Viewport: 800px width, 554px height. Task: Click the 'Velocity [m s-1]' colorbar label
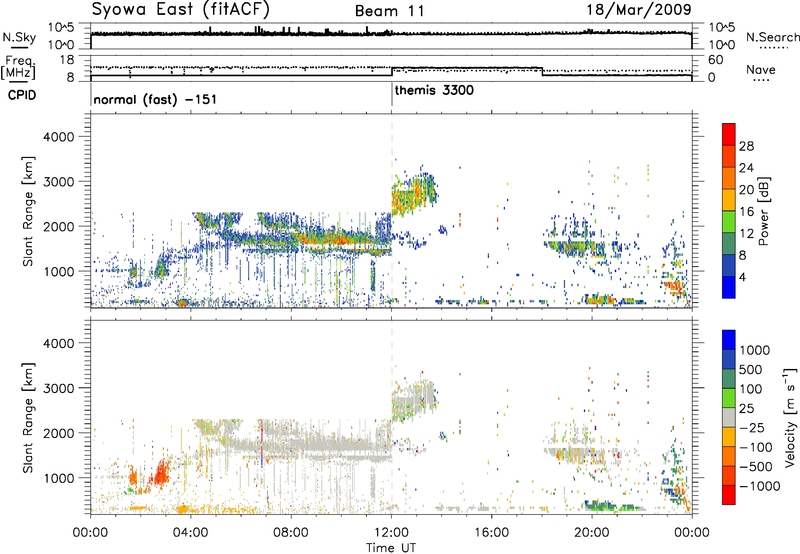tap(790, 417)
